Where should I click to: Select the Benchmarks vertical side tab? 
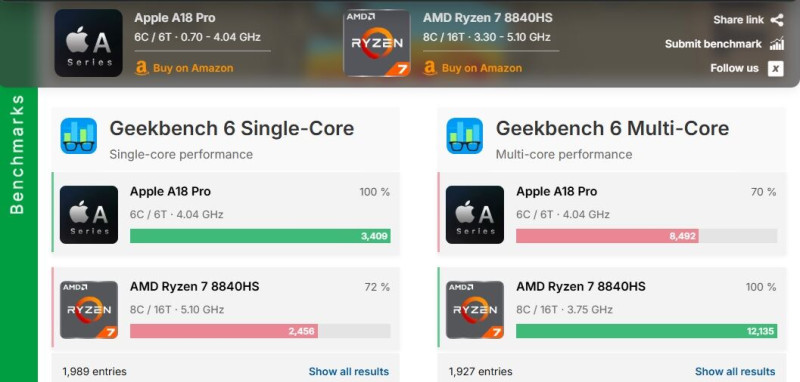click(18, 155)
